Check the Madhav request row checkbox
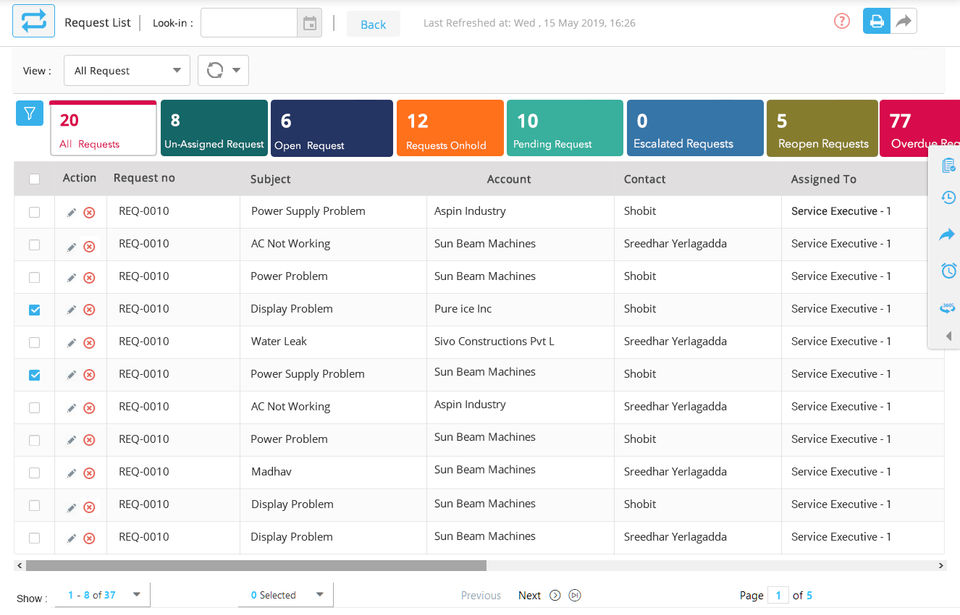 35,472
